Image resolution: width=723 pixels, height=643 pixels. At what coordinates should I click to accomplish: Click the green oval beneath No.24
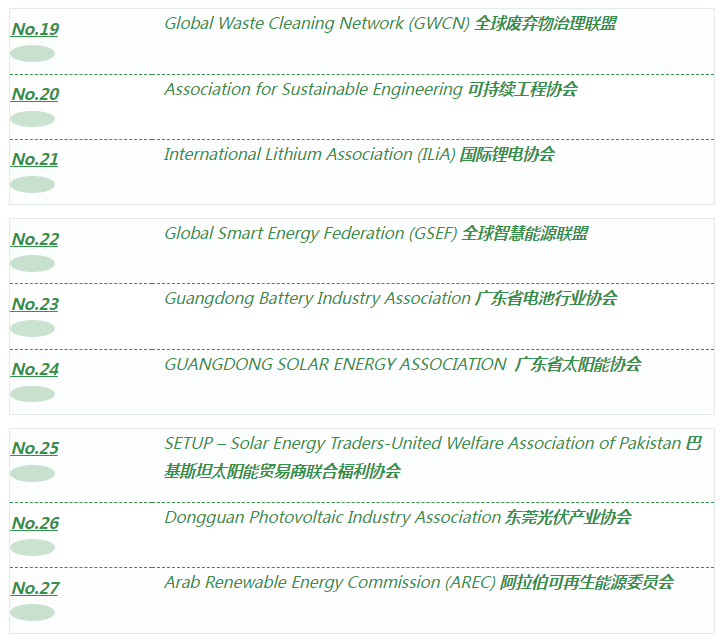32,394
